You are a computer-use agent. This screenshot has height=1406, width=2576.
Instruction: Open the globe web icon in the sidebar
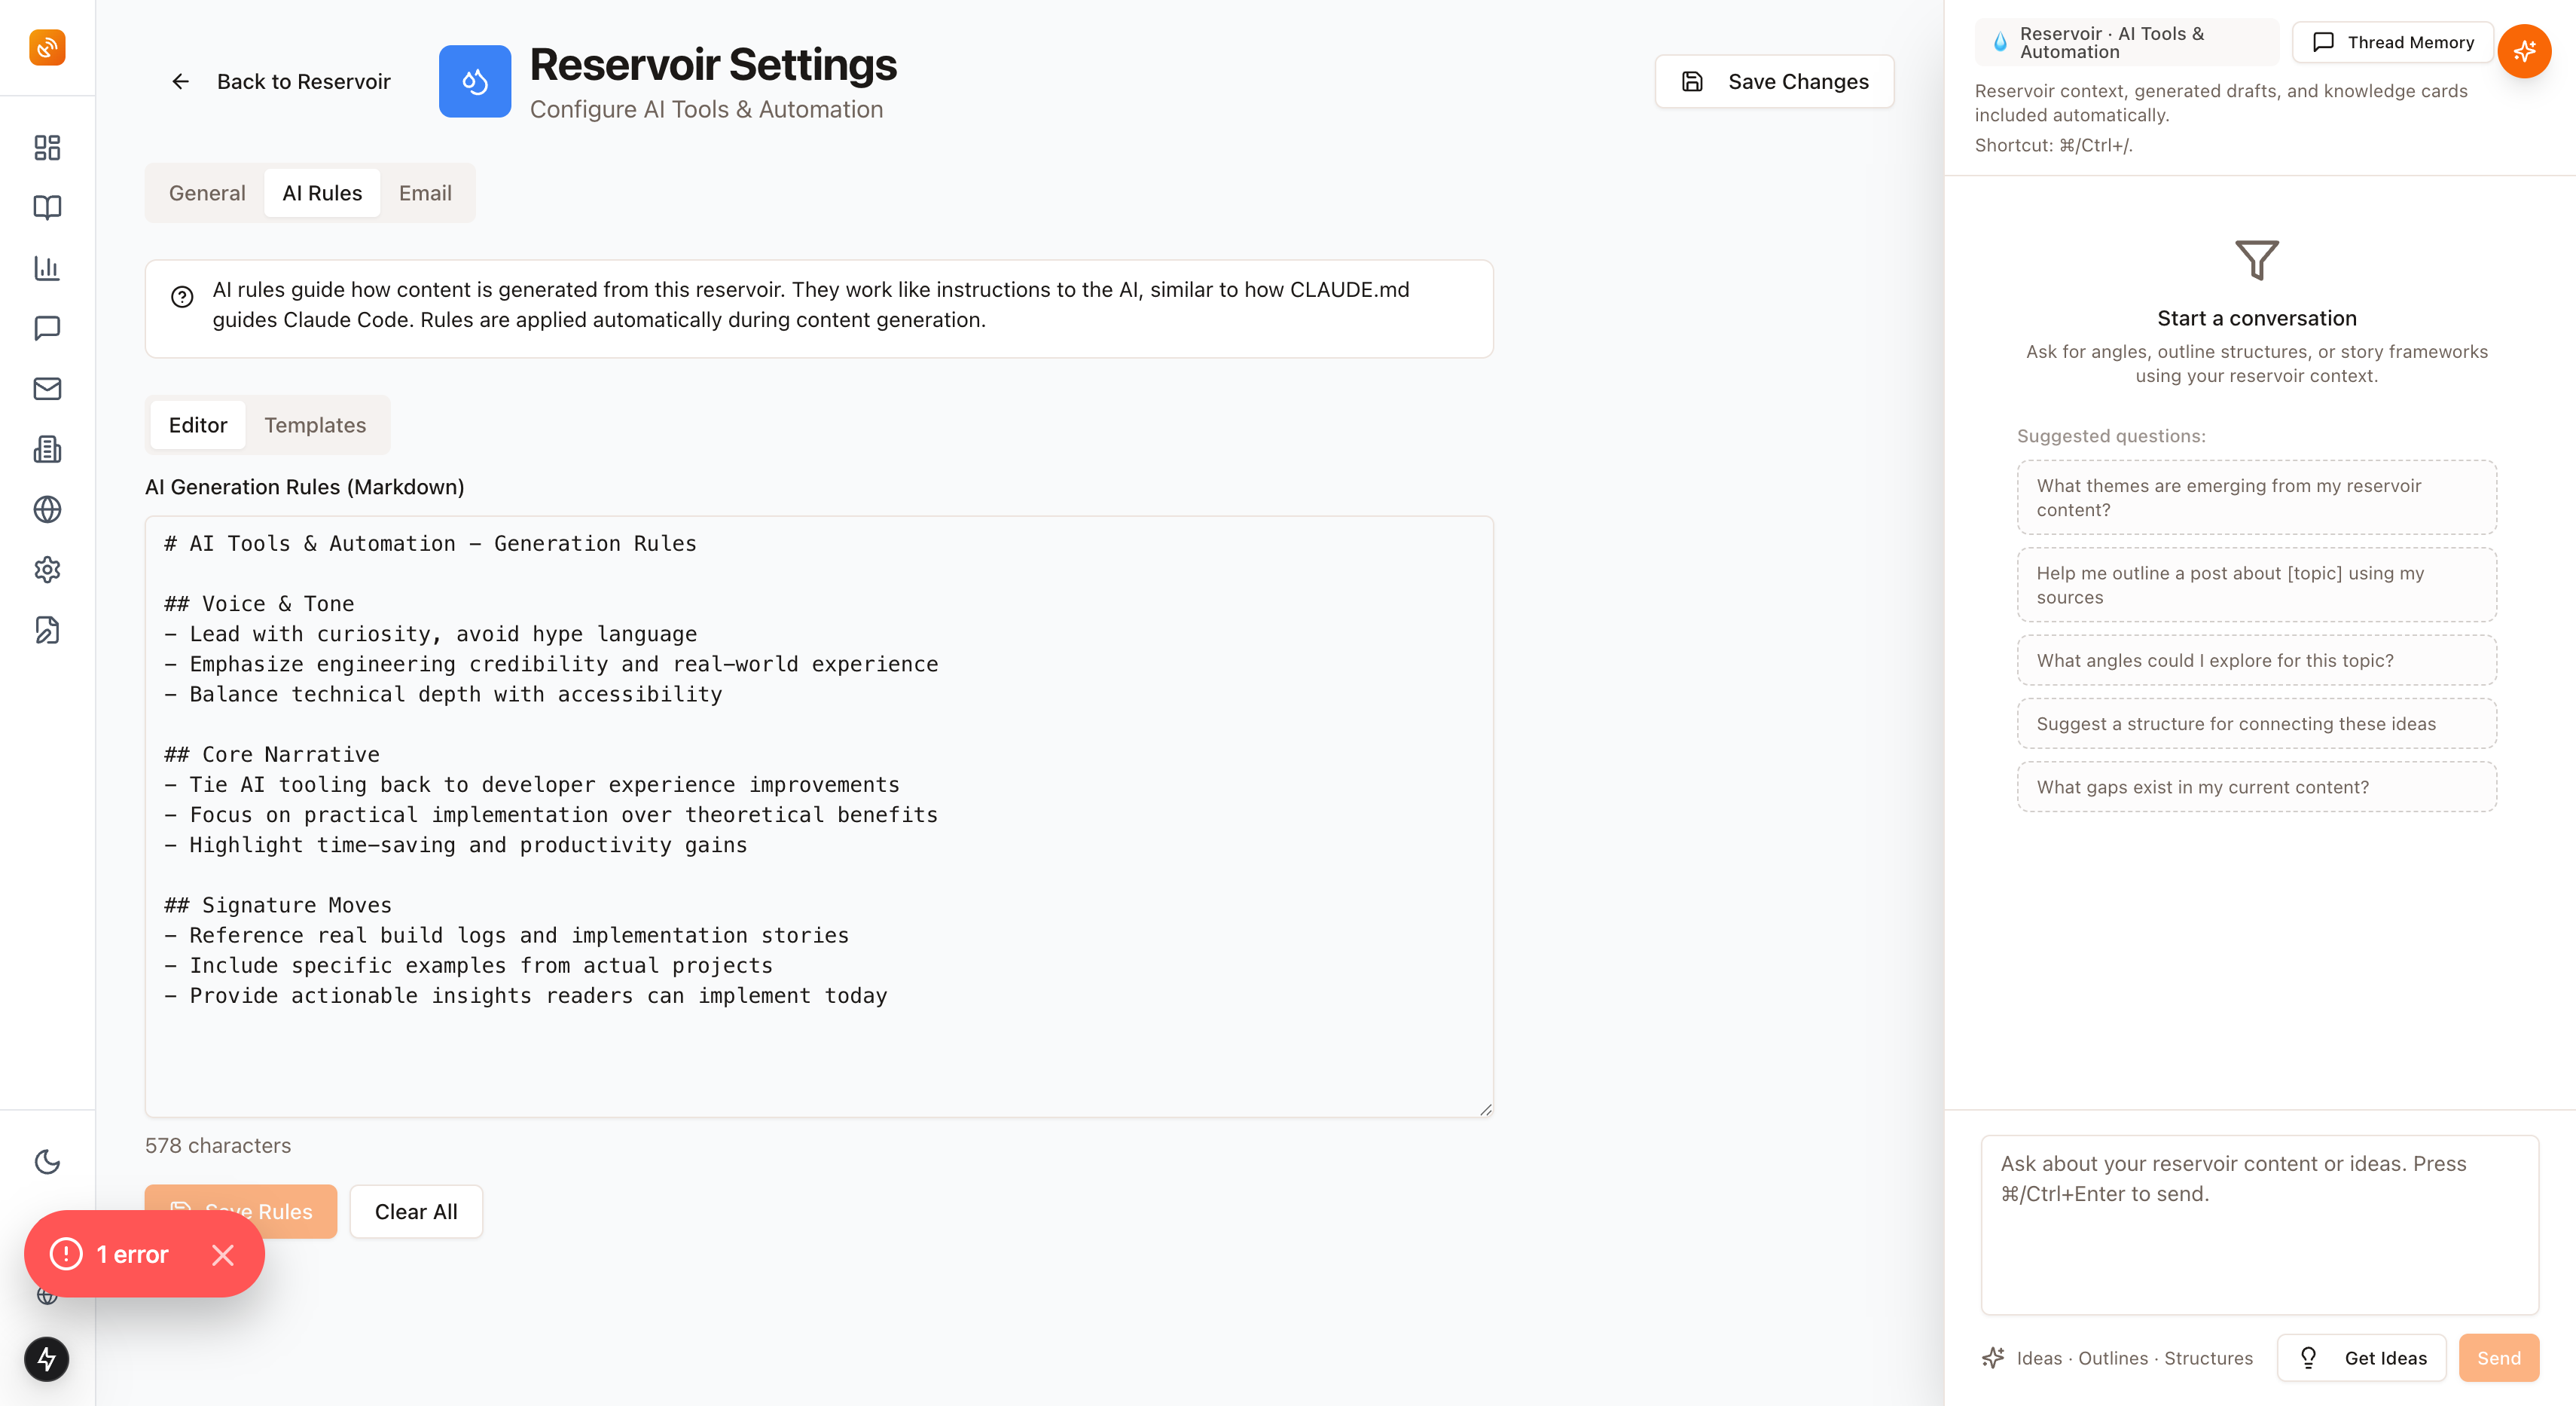coord(47,509)
